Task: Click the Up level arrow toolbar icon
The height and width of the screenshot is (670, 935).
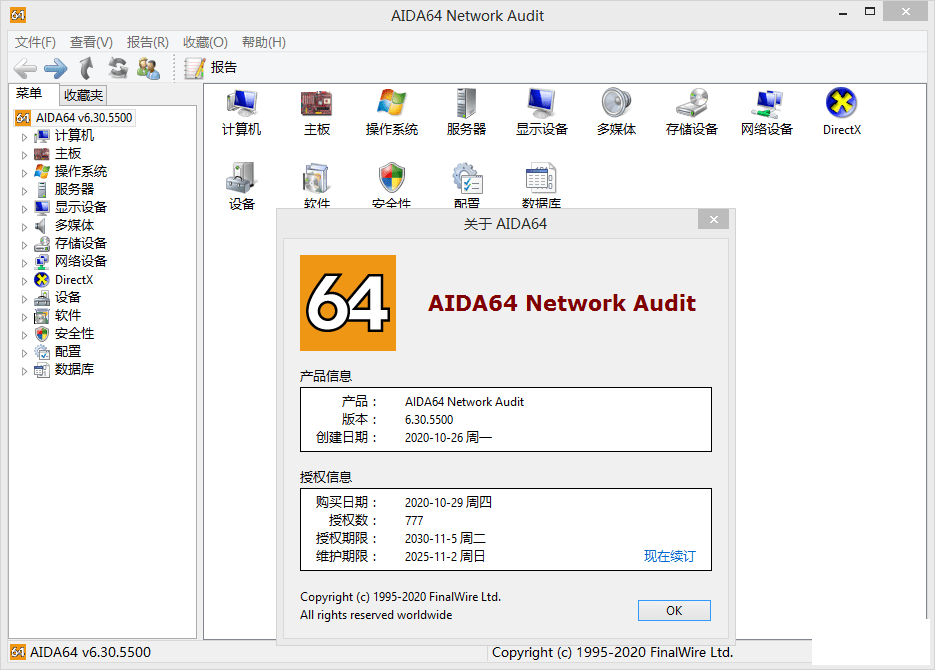Action: point(87,69)
